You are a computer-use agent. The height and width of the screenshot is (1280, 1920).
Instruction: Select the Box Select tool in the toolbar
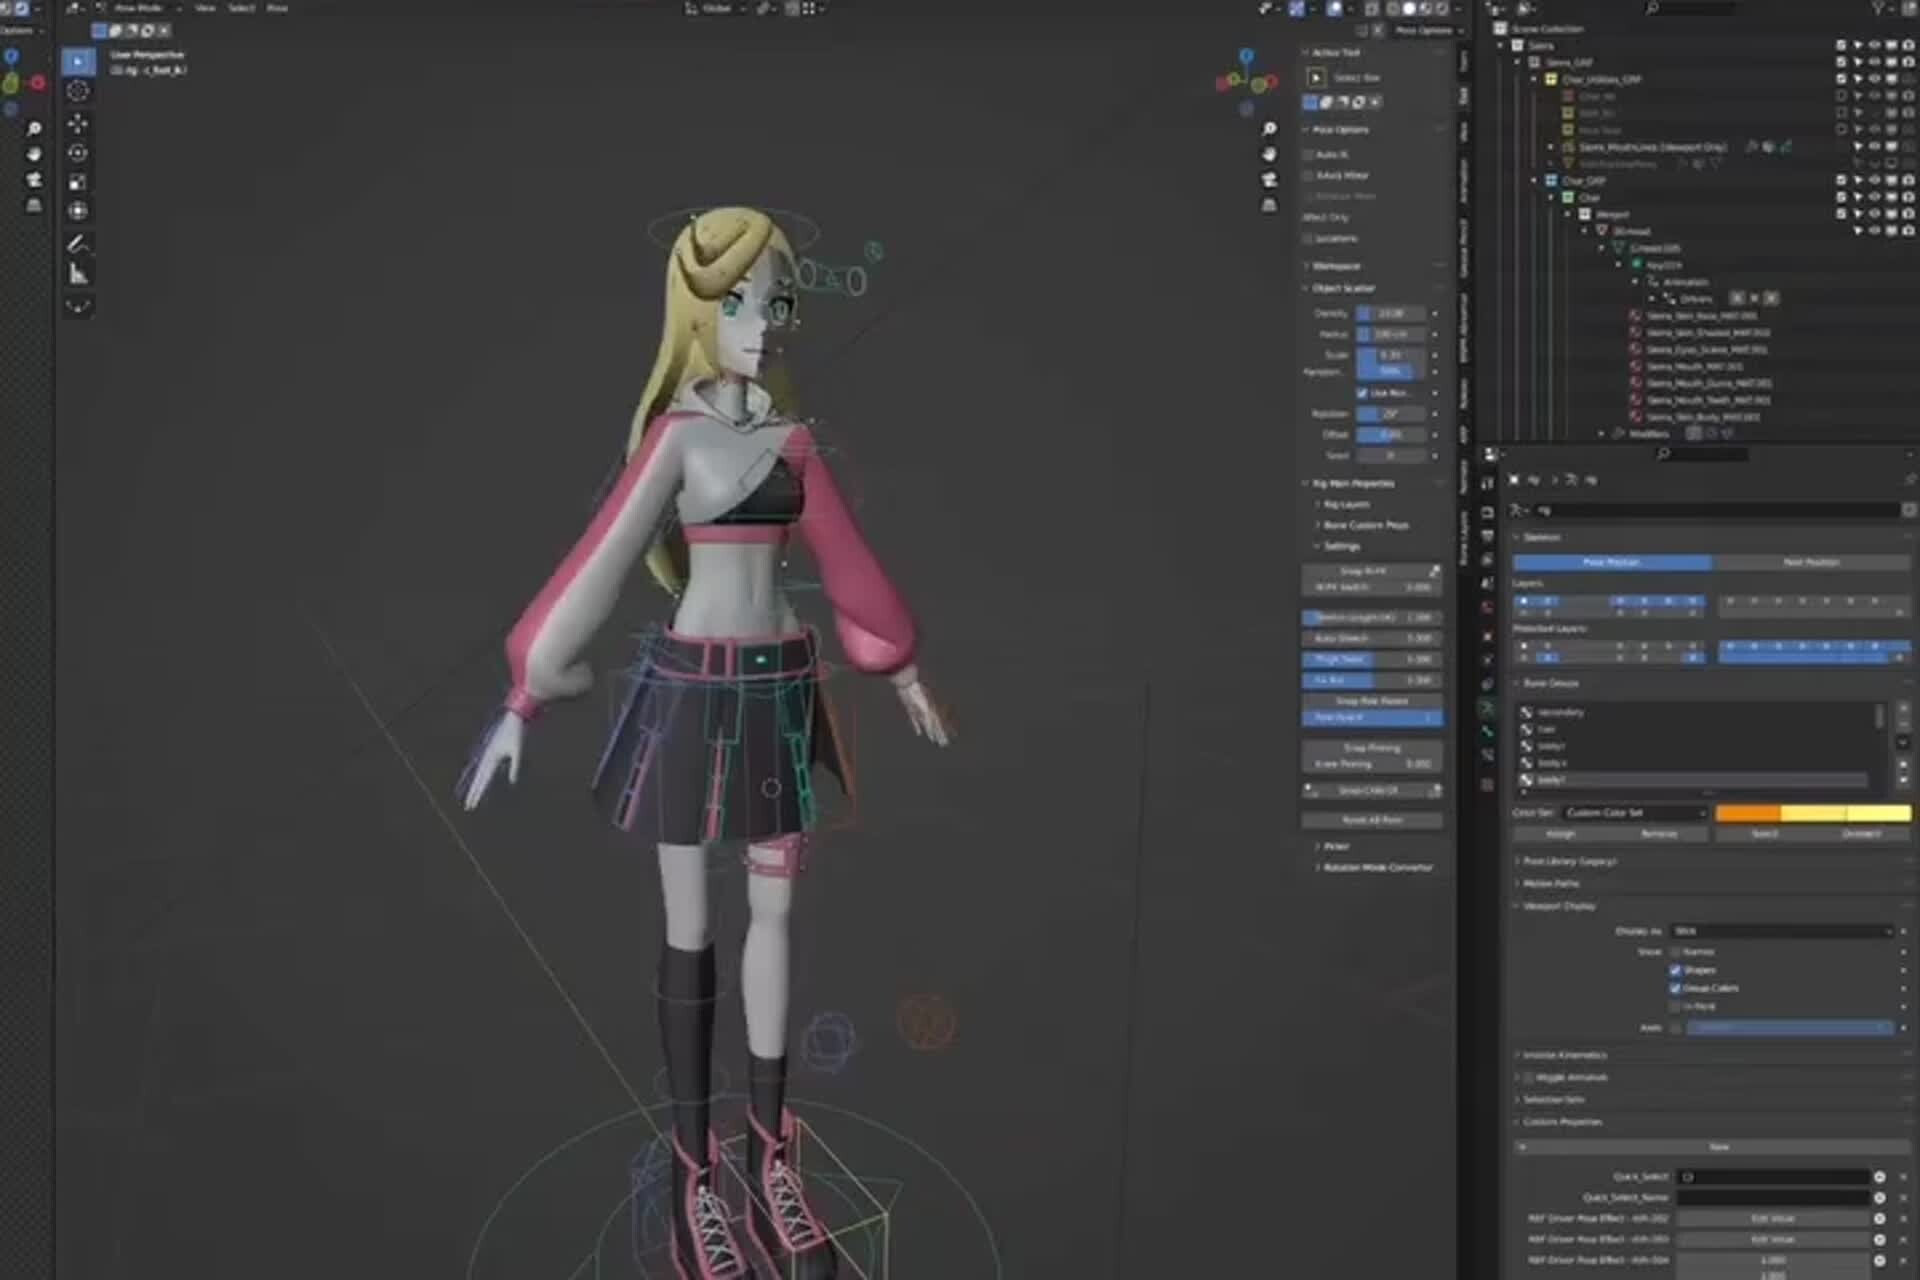(79, 61)
